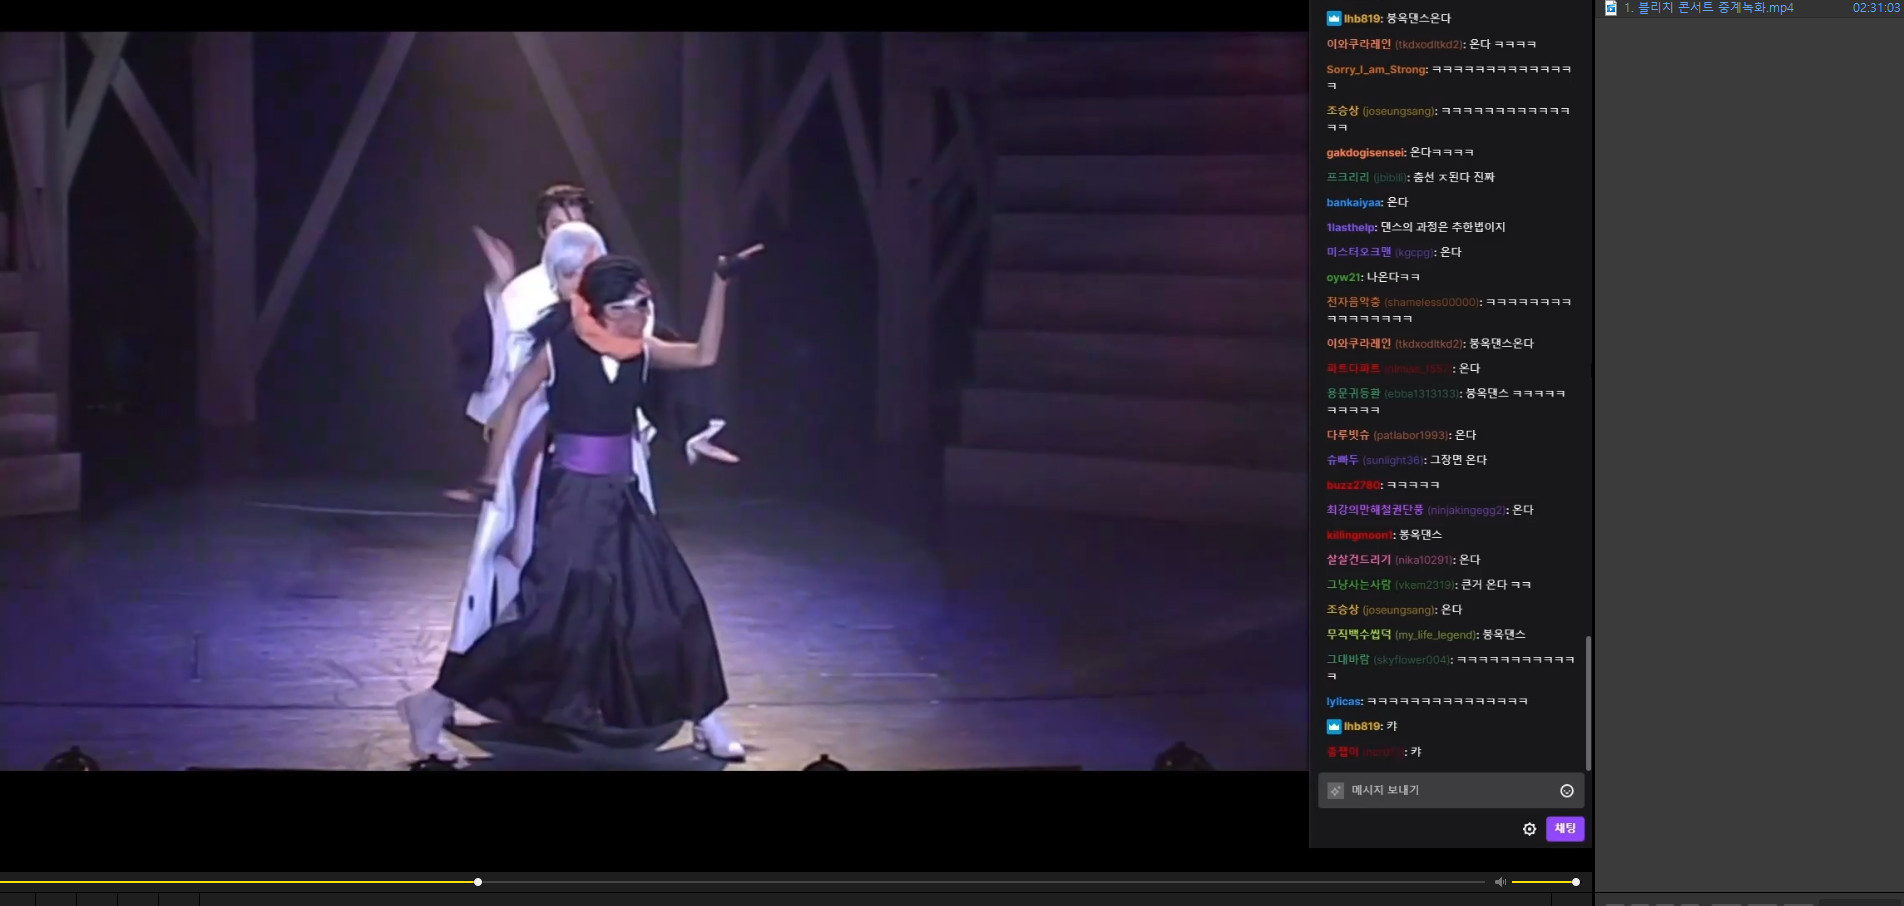The width and height of the screenshot is (1904, 906).
Task: Open the emoji picker in chat box
Action: (x=1567, y=791)
